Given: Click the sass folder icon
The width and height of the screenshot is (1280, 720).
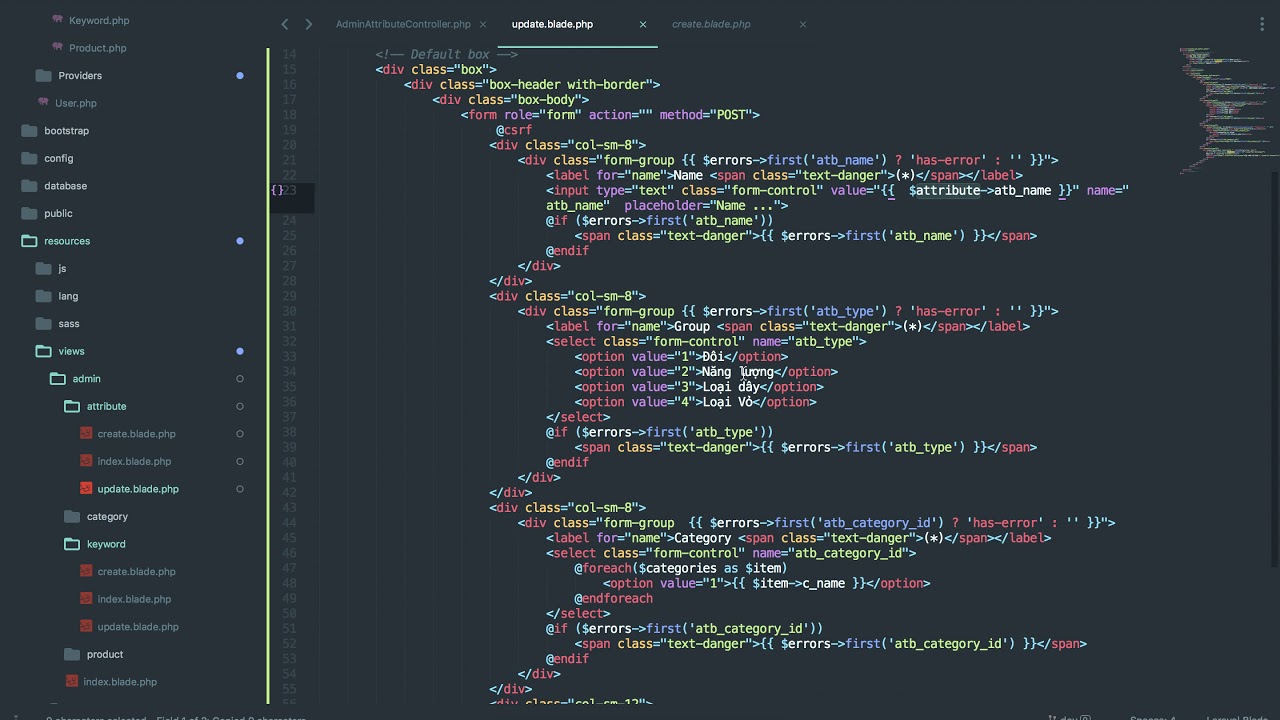Looking at the screenshot, I should (x=42, y=324).
